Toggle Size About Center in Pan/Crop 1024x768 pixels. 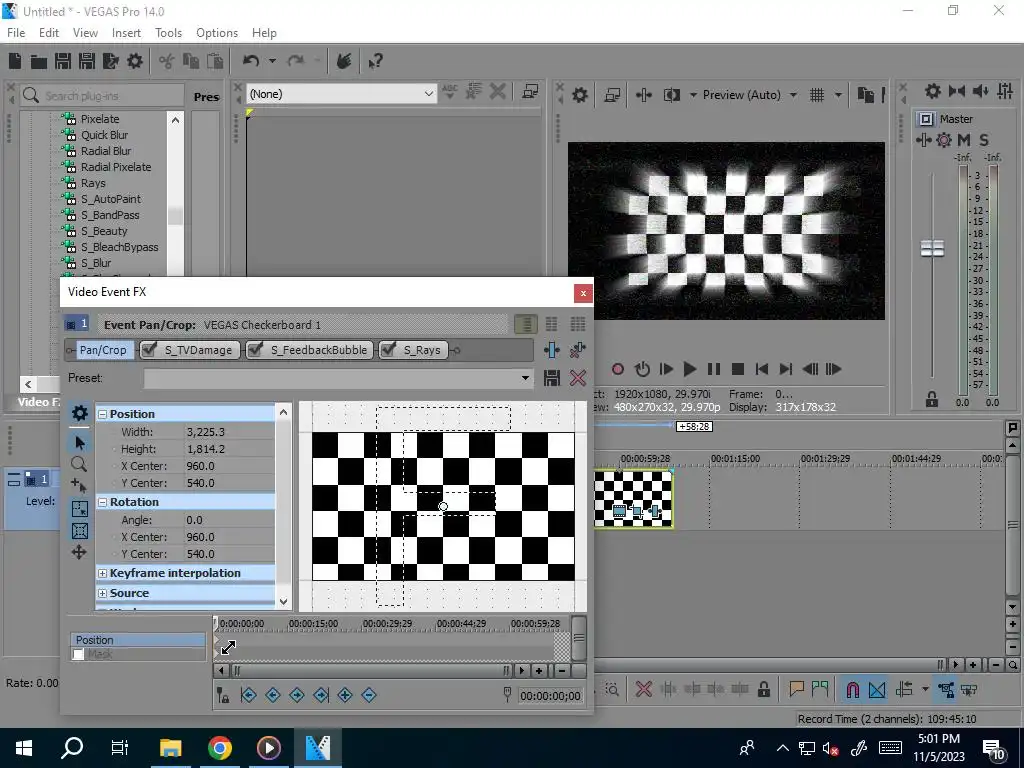click(79, 531)
